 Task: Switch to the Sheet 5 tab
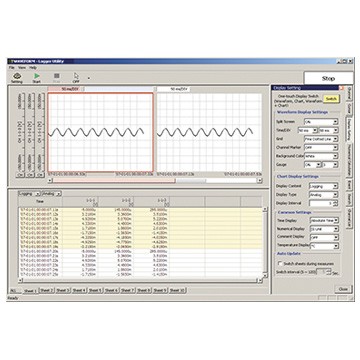tap(95, 290)
